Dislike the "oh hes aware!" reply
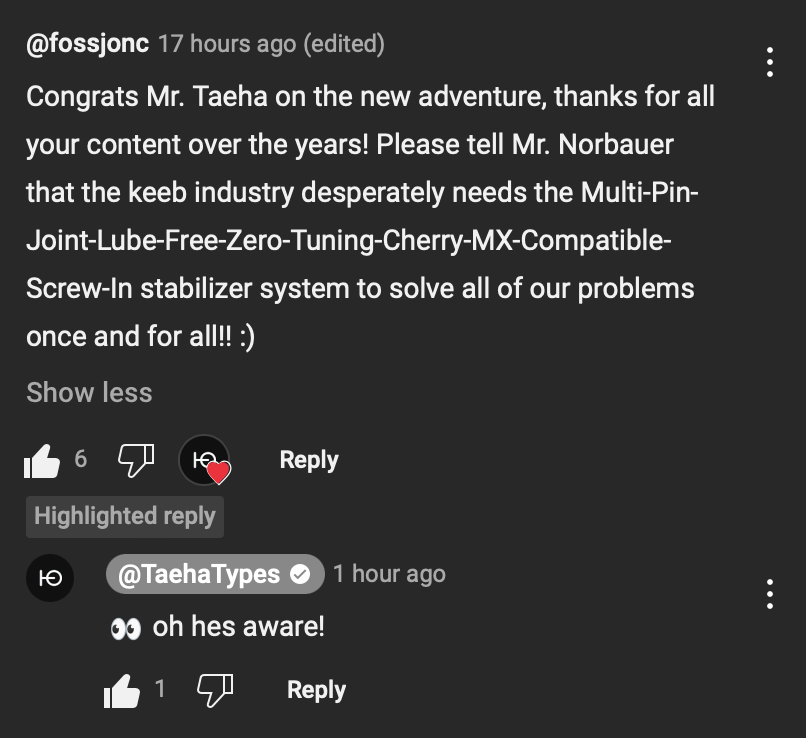This screenshot has height=738, width=806. 216,689
